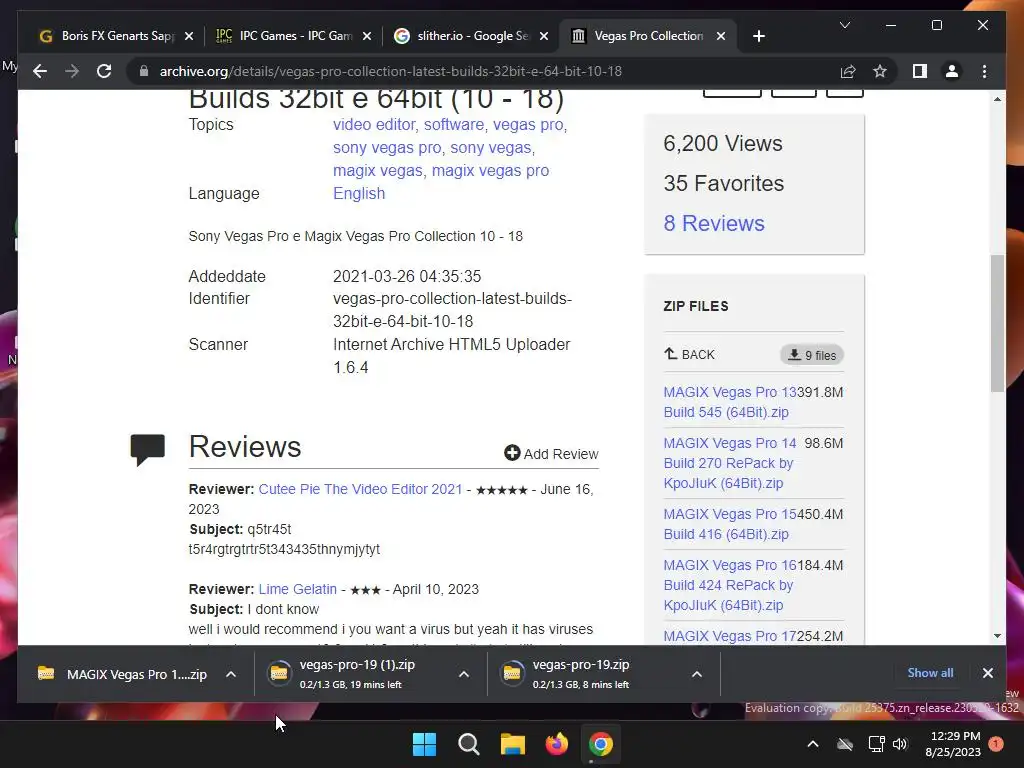The width and height of the screenshot is (1024, 768).
Task: Open a new browser tab
Action: pyautogui.click(x=758, y=36)
